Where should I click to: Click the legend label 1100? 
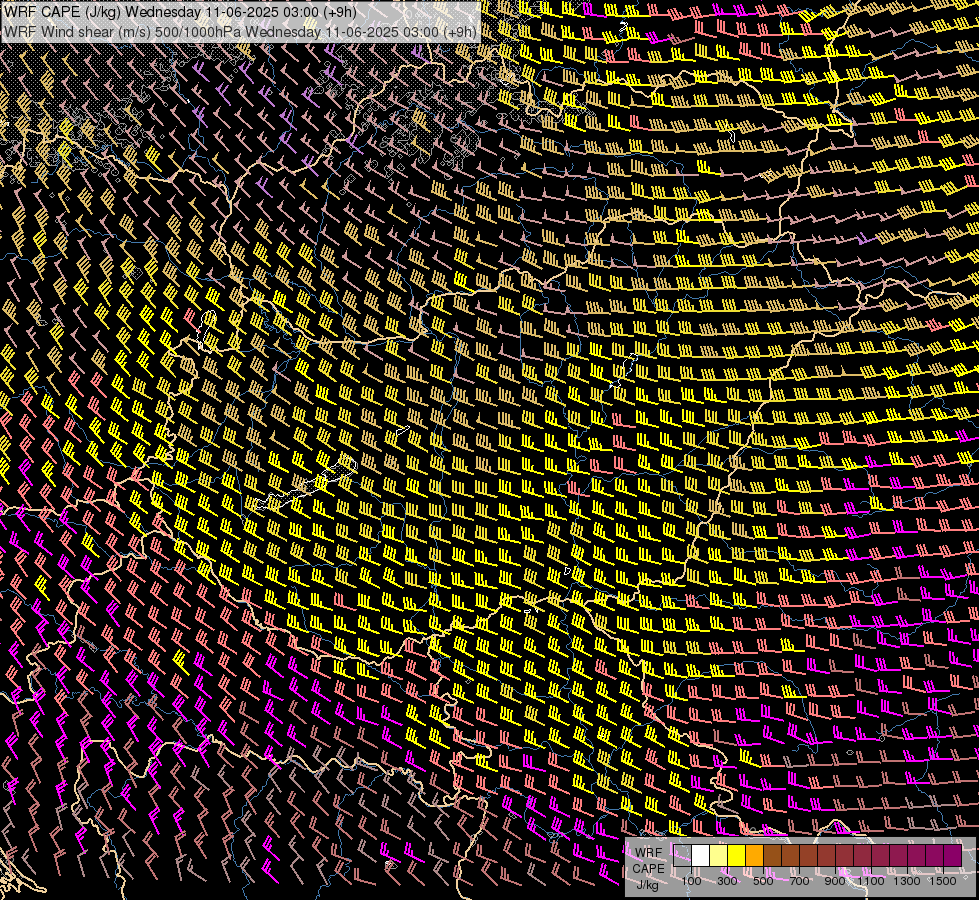coord(871,881)
